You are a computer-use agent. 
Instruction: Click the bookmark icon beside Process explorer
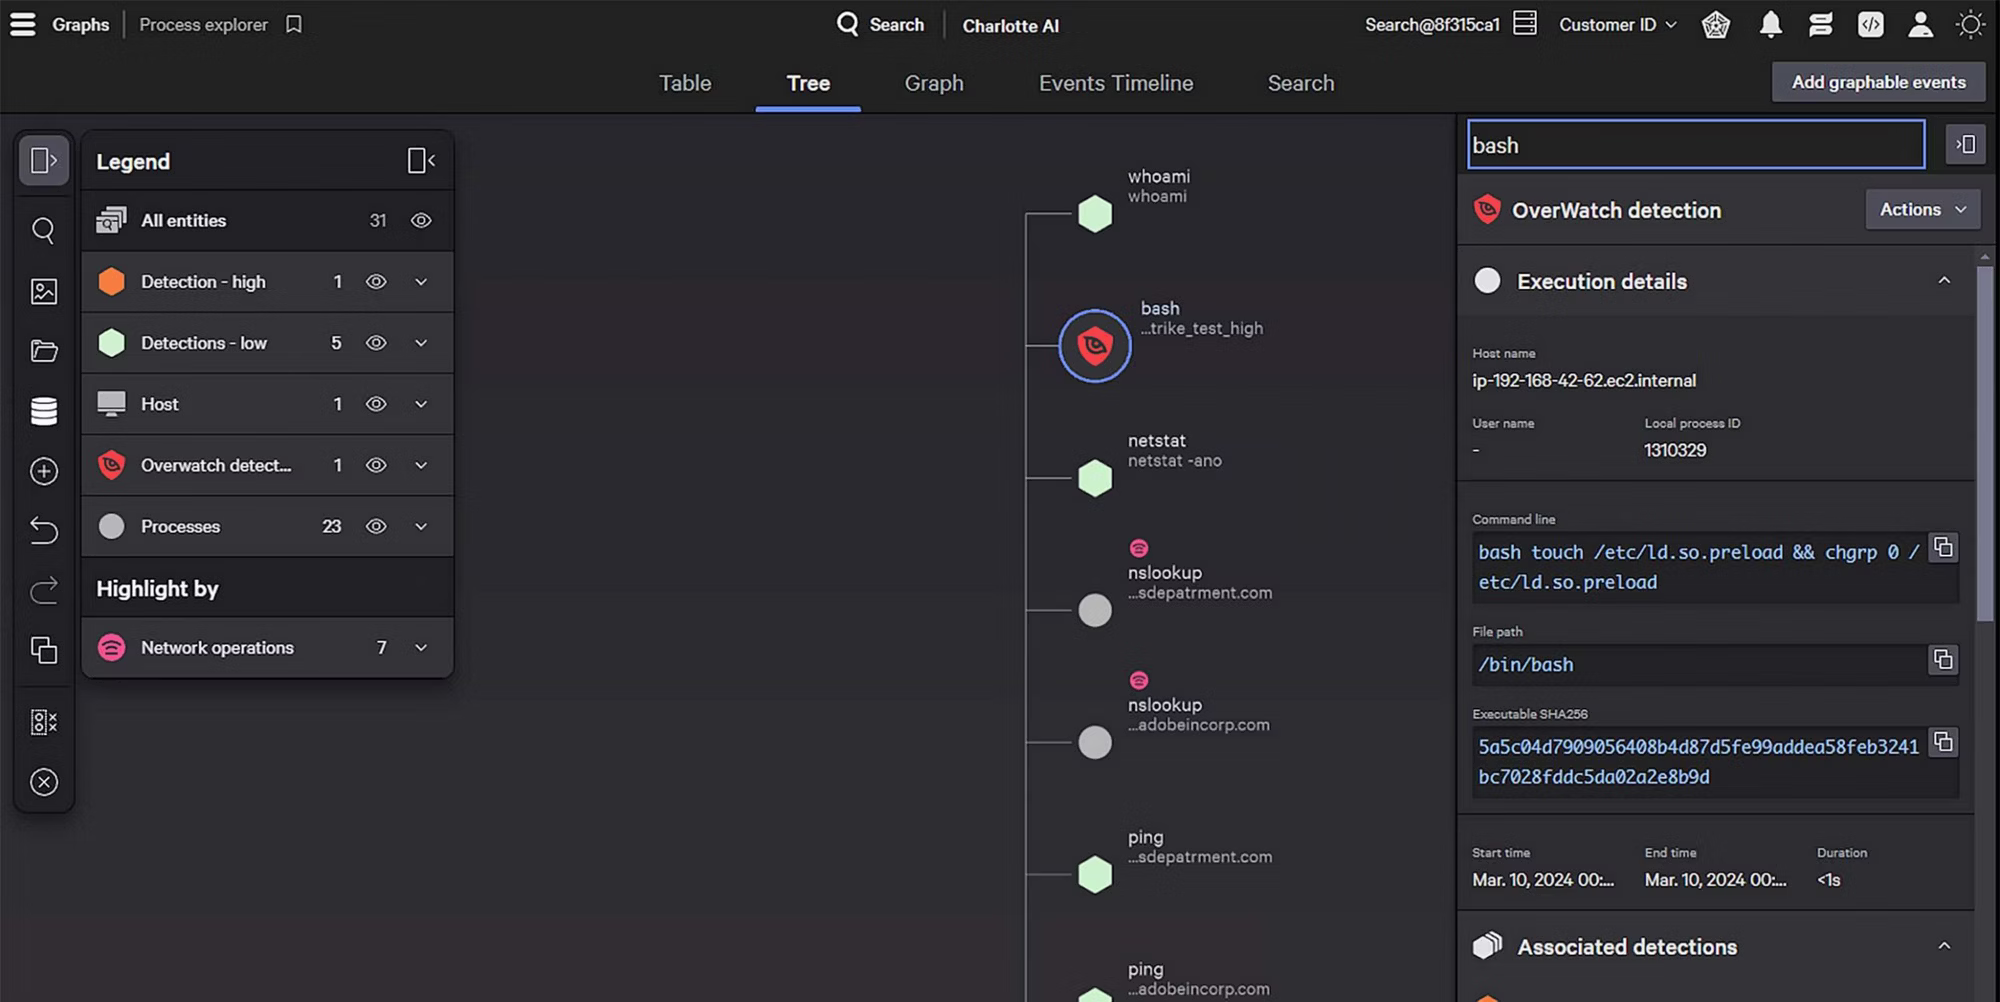(x=294, y=25)
